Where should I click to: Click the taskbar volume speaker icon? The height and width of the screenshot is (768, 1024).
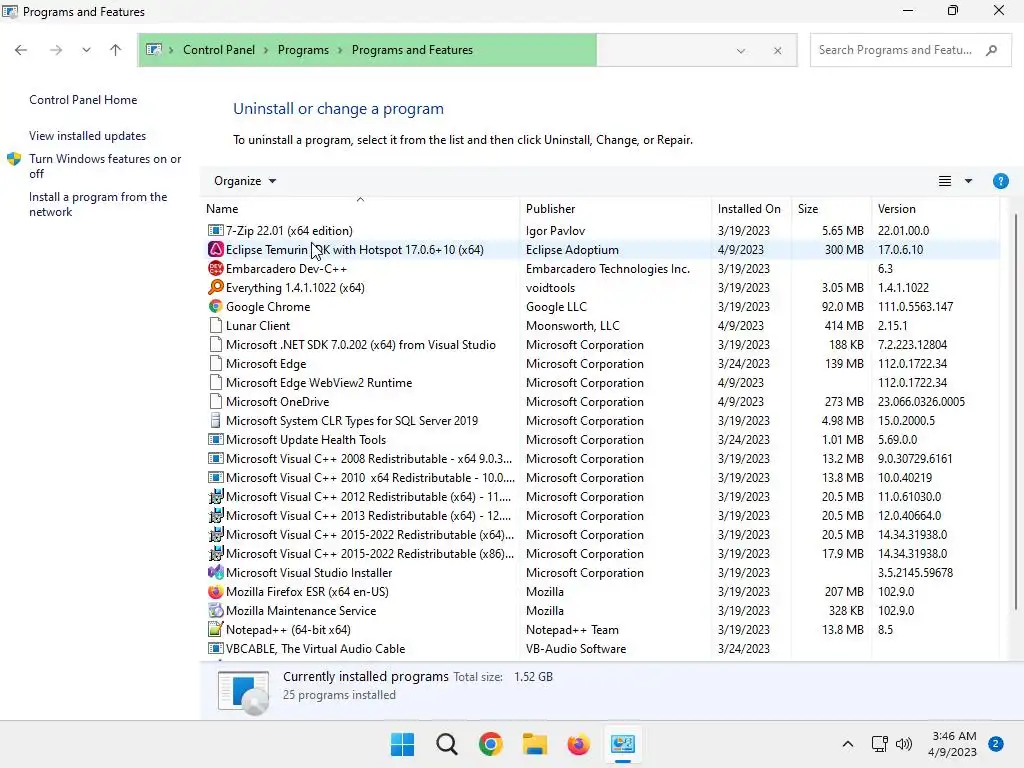coord(904,744)
